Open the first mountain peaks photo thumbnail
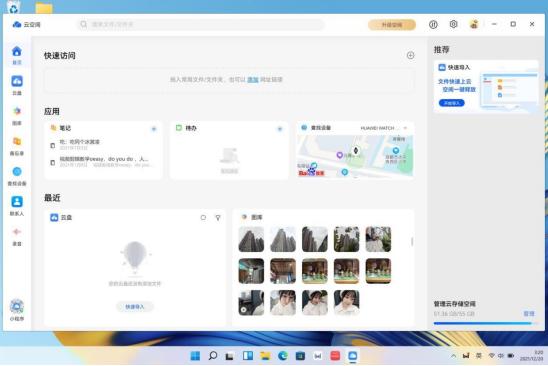The image size is (548, 366). pyautogui.click(x=251, y=239)
